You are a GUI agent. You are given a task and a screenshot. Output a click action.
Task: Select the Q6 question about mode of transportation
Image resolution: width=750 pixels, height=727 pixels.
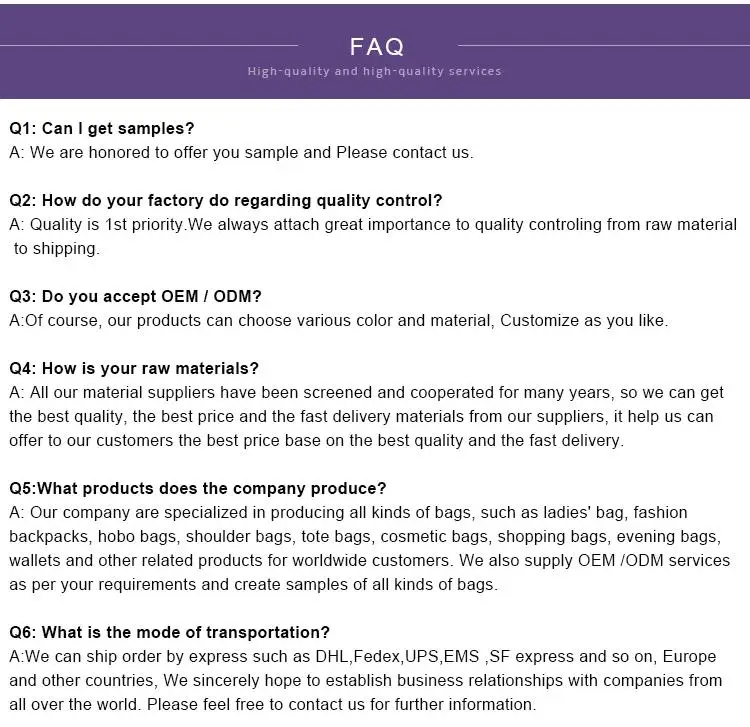click(x=170, y=633)
